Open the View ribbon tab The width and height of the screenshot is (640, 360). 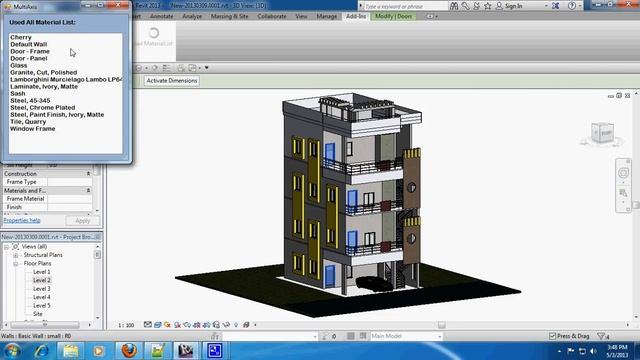click(301, 16)
